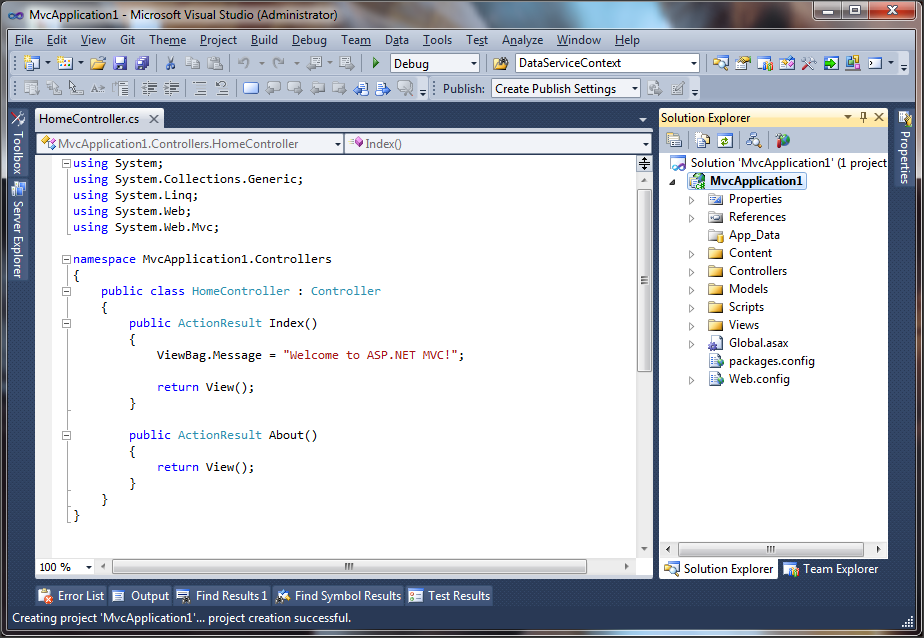Click the Solution Explorer horizontal scrollbar thumb
The height and width of the screenshot is (638, 924).
tap(771, 549)
